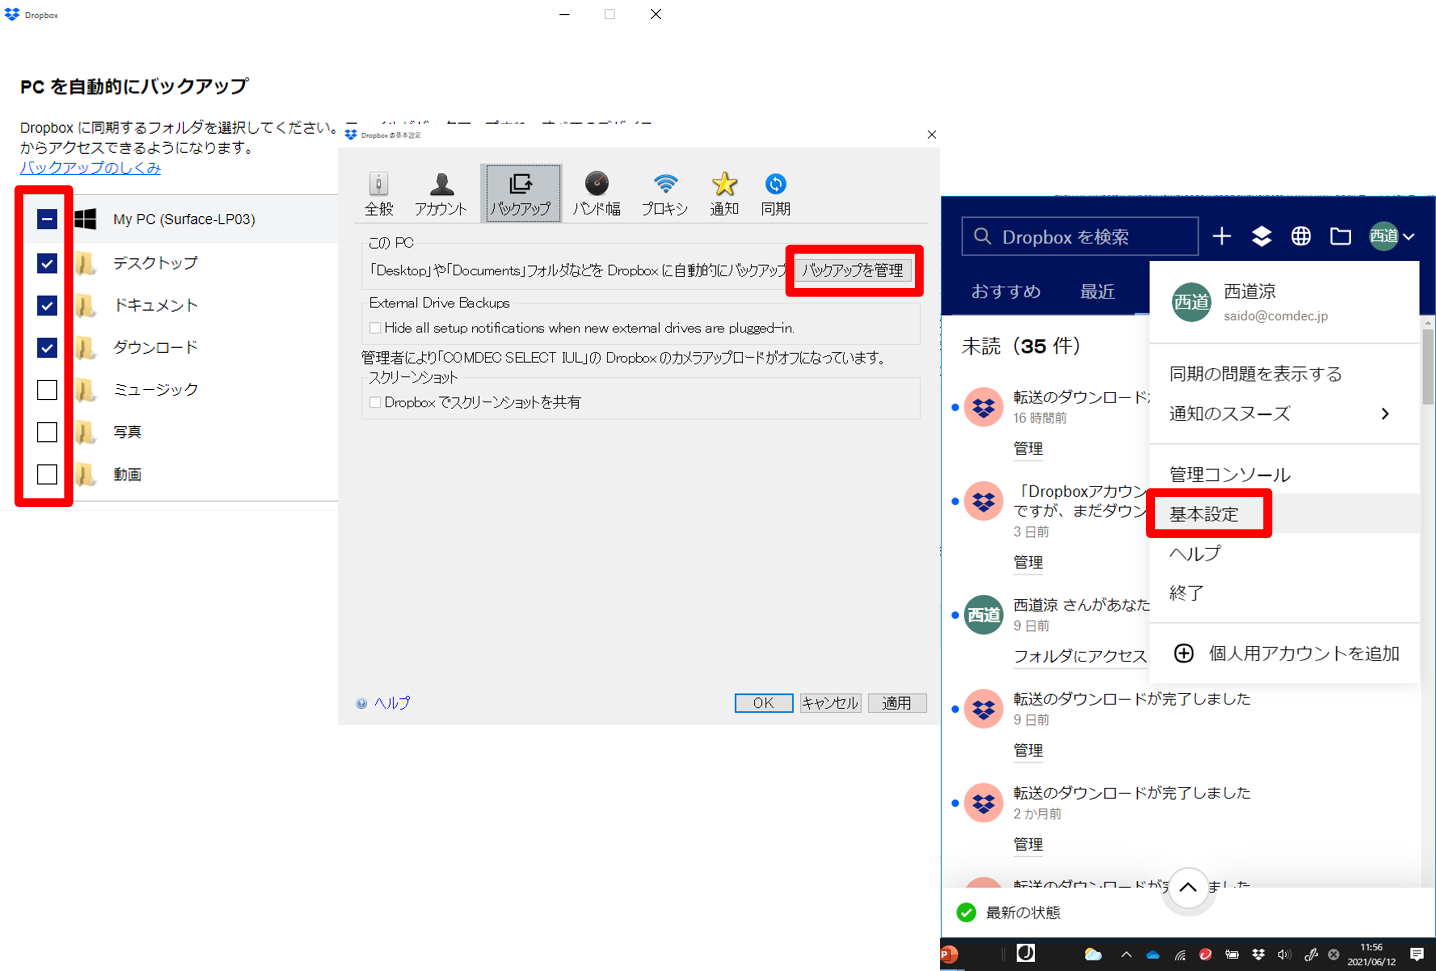This screenshot has width=1436, height=971.
Task: Click the Dropbox avatar of 3 日前 notification
Action: click(984, 501)
